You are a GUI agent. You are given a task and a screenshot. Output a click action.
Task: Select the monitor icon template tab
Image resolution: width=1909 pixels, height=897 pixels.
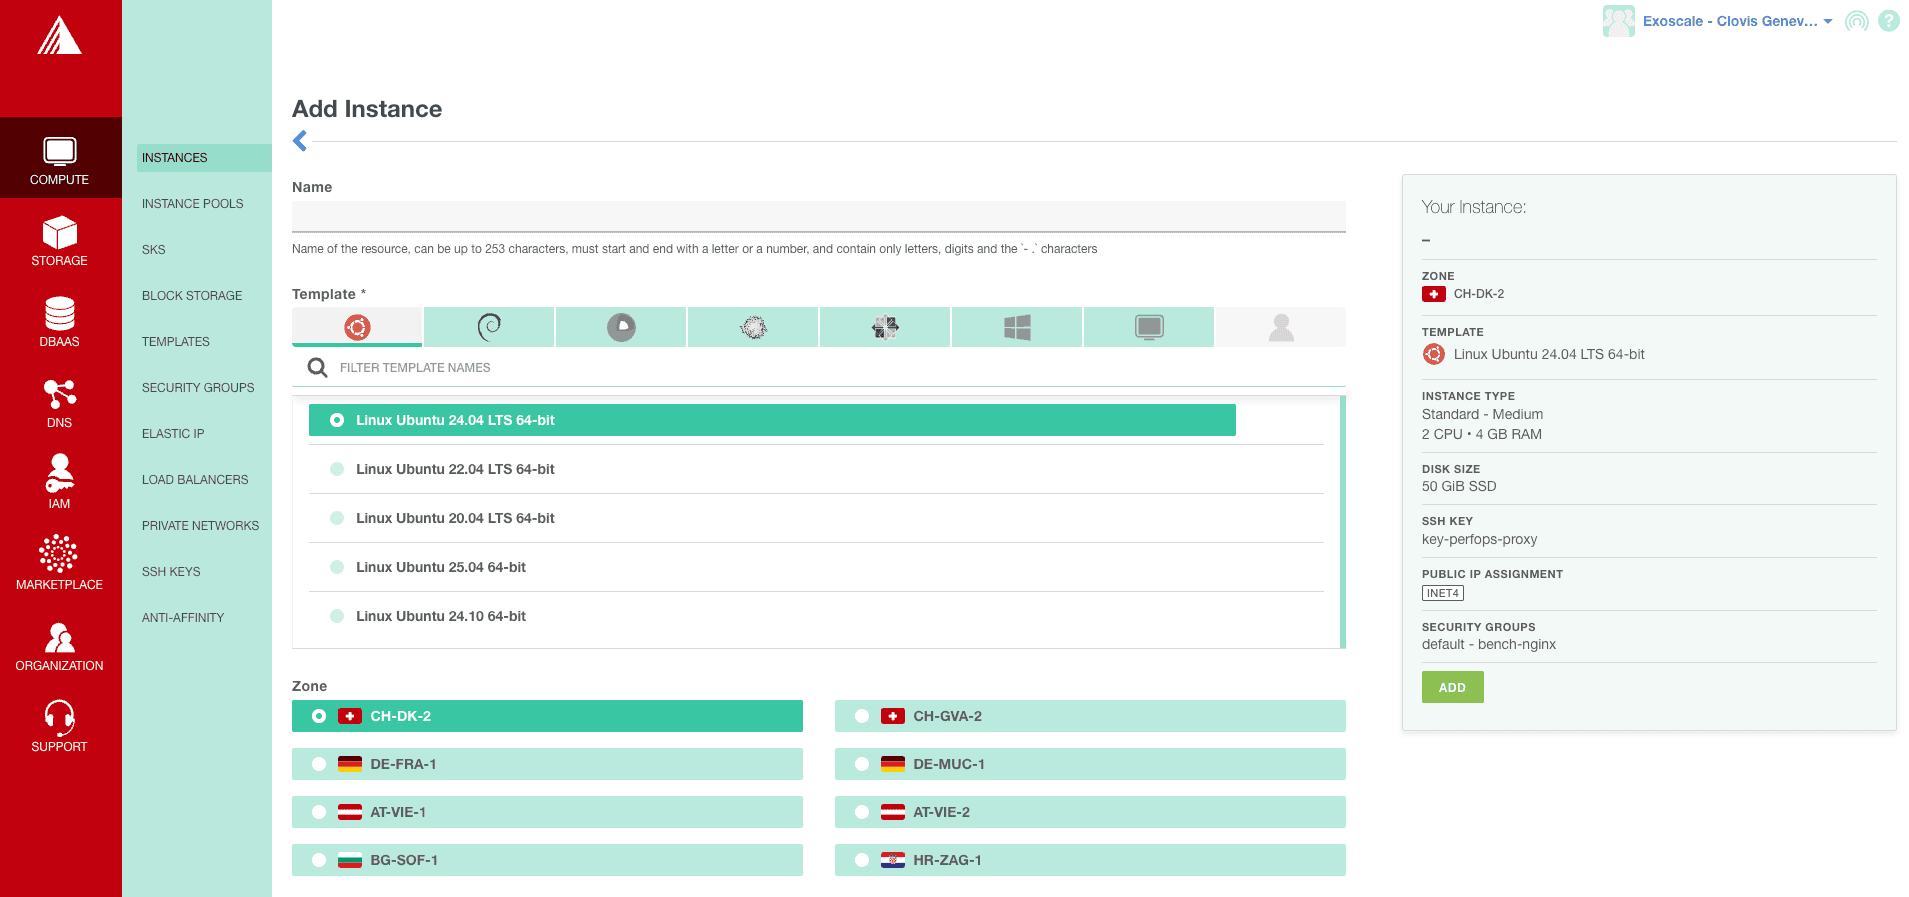(x=1149, y=327)
